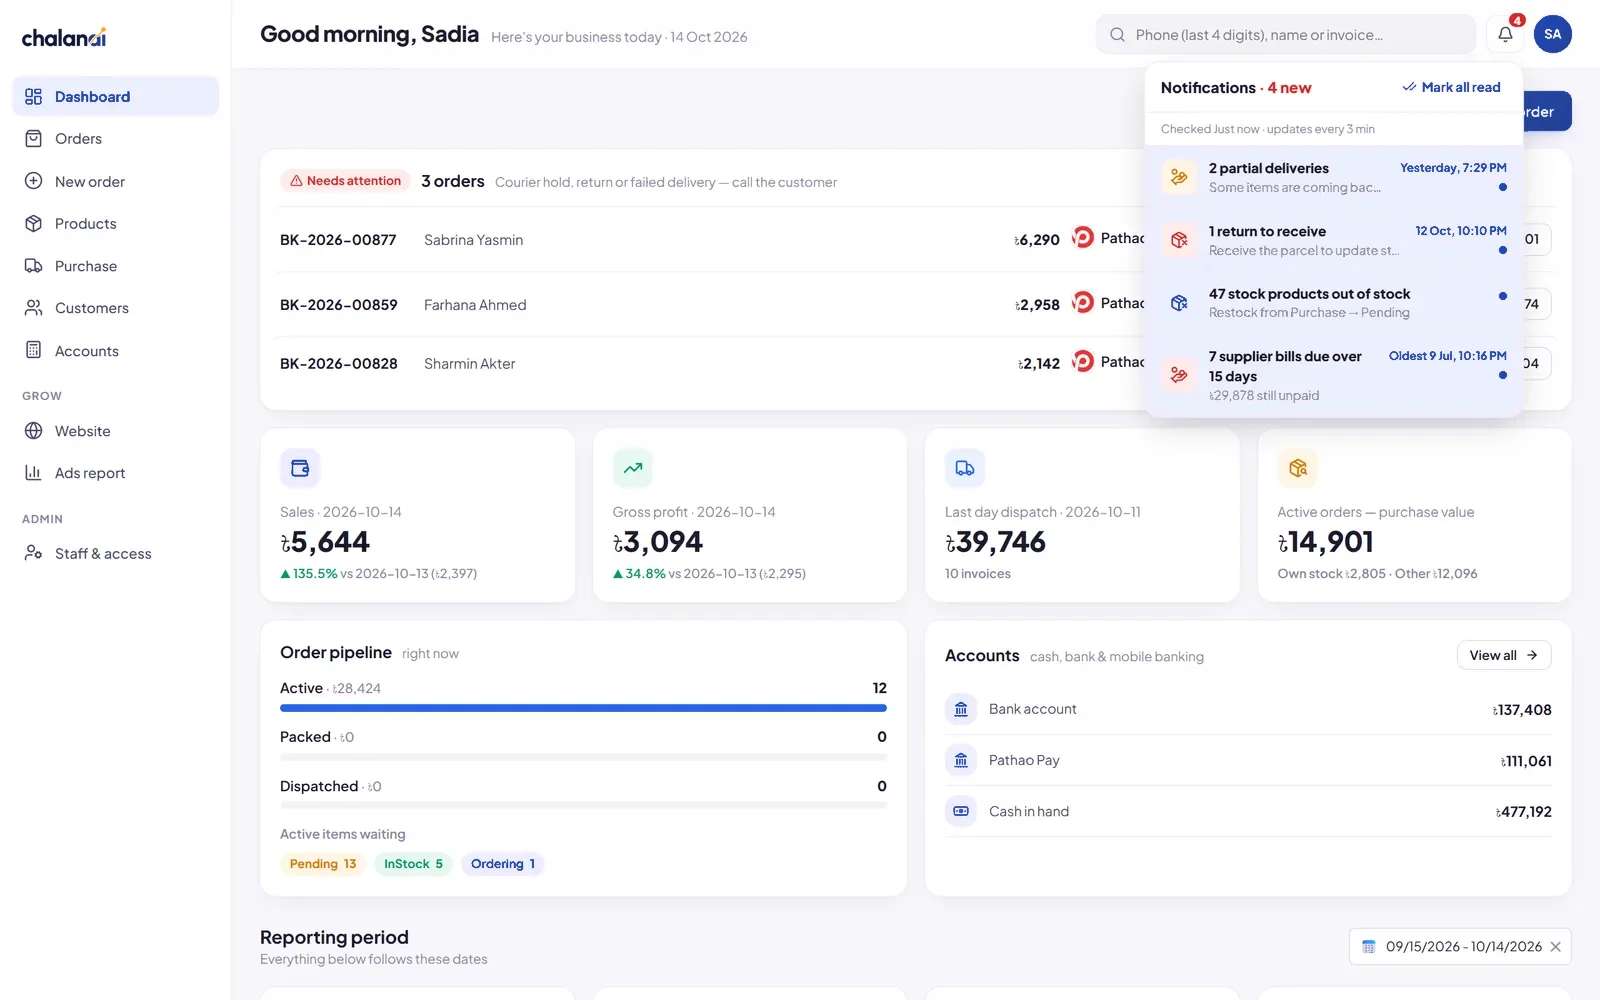The width and height of the screenshot is (1600, 1000).
Task: Click the Packed pipeline progress bar
Action: (x=583, y=757)
